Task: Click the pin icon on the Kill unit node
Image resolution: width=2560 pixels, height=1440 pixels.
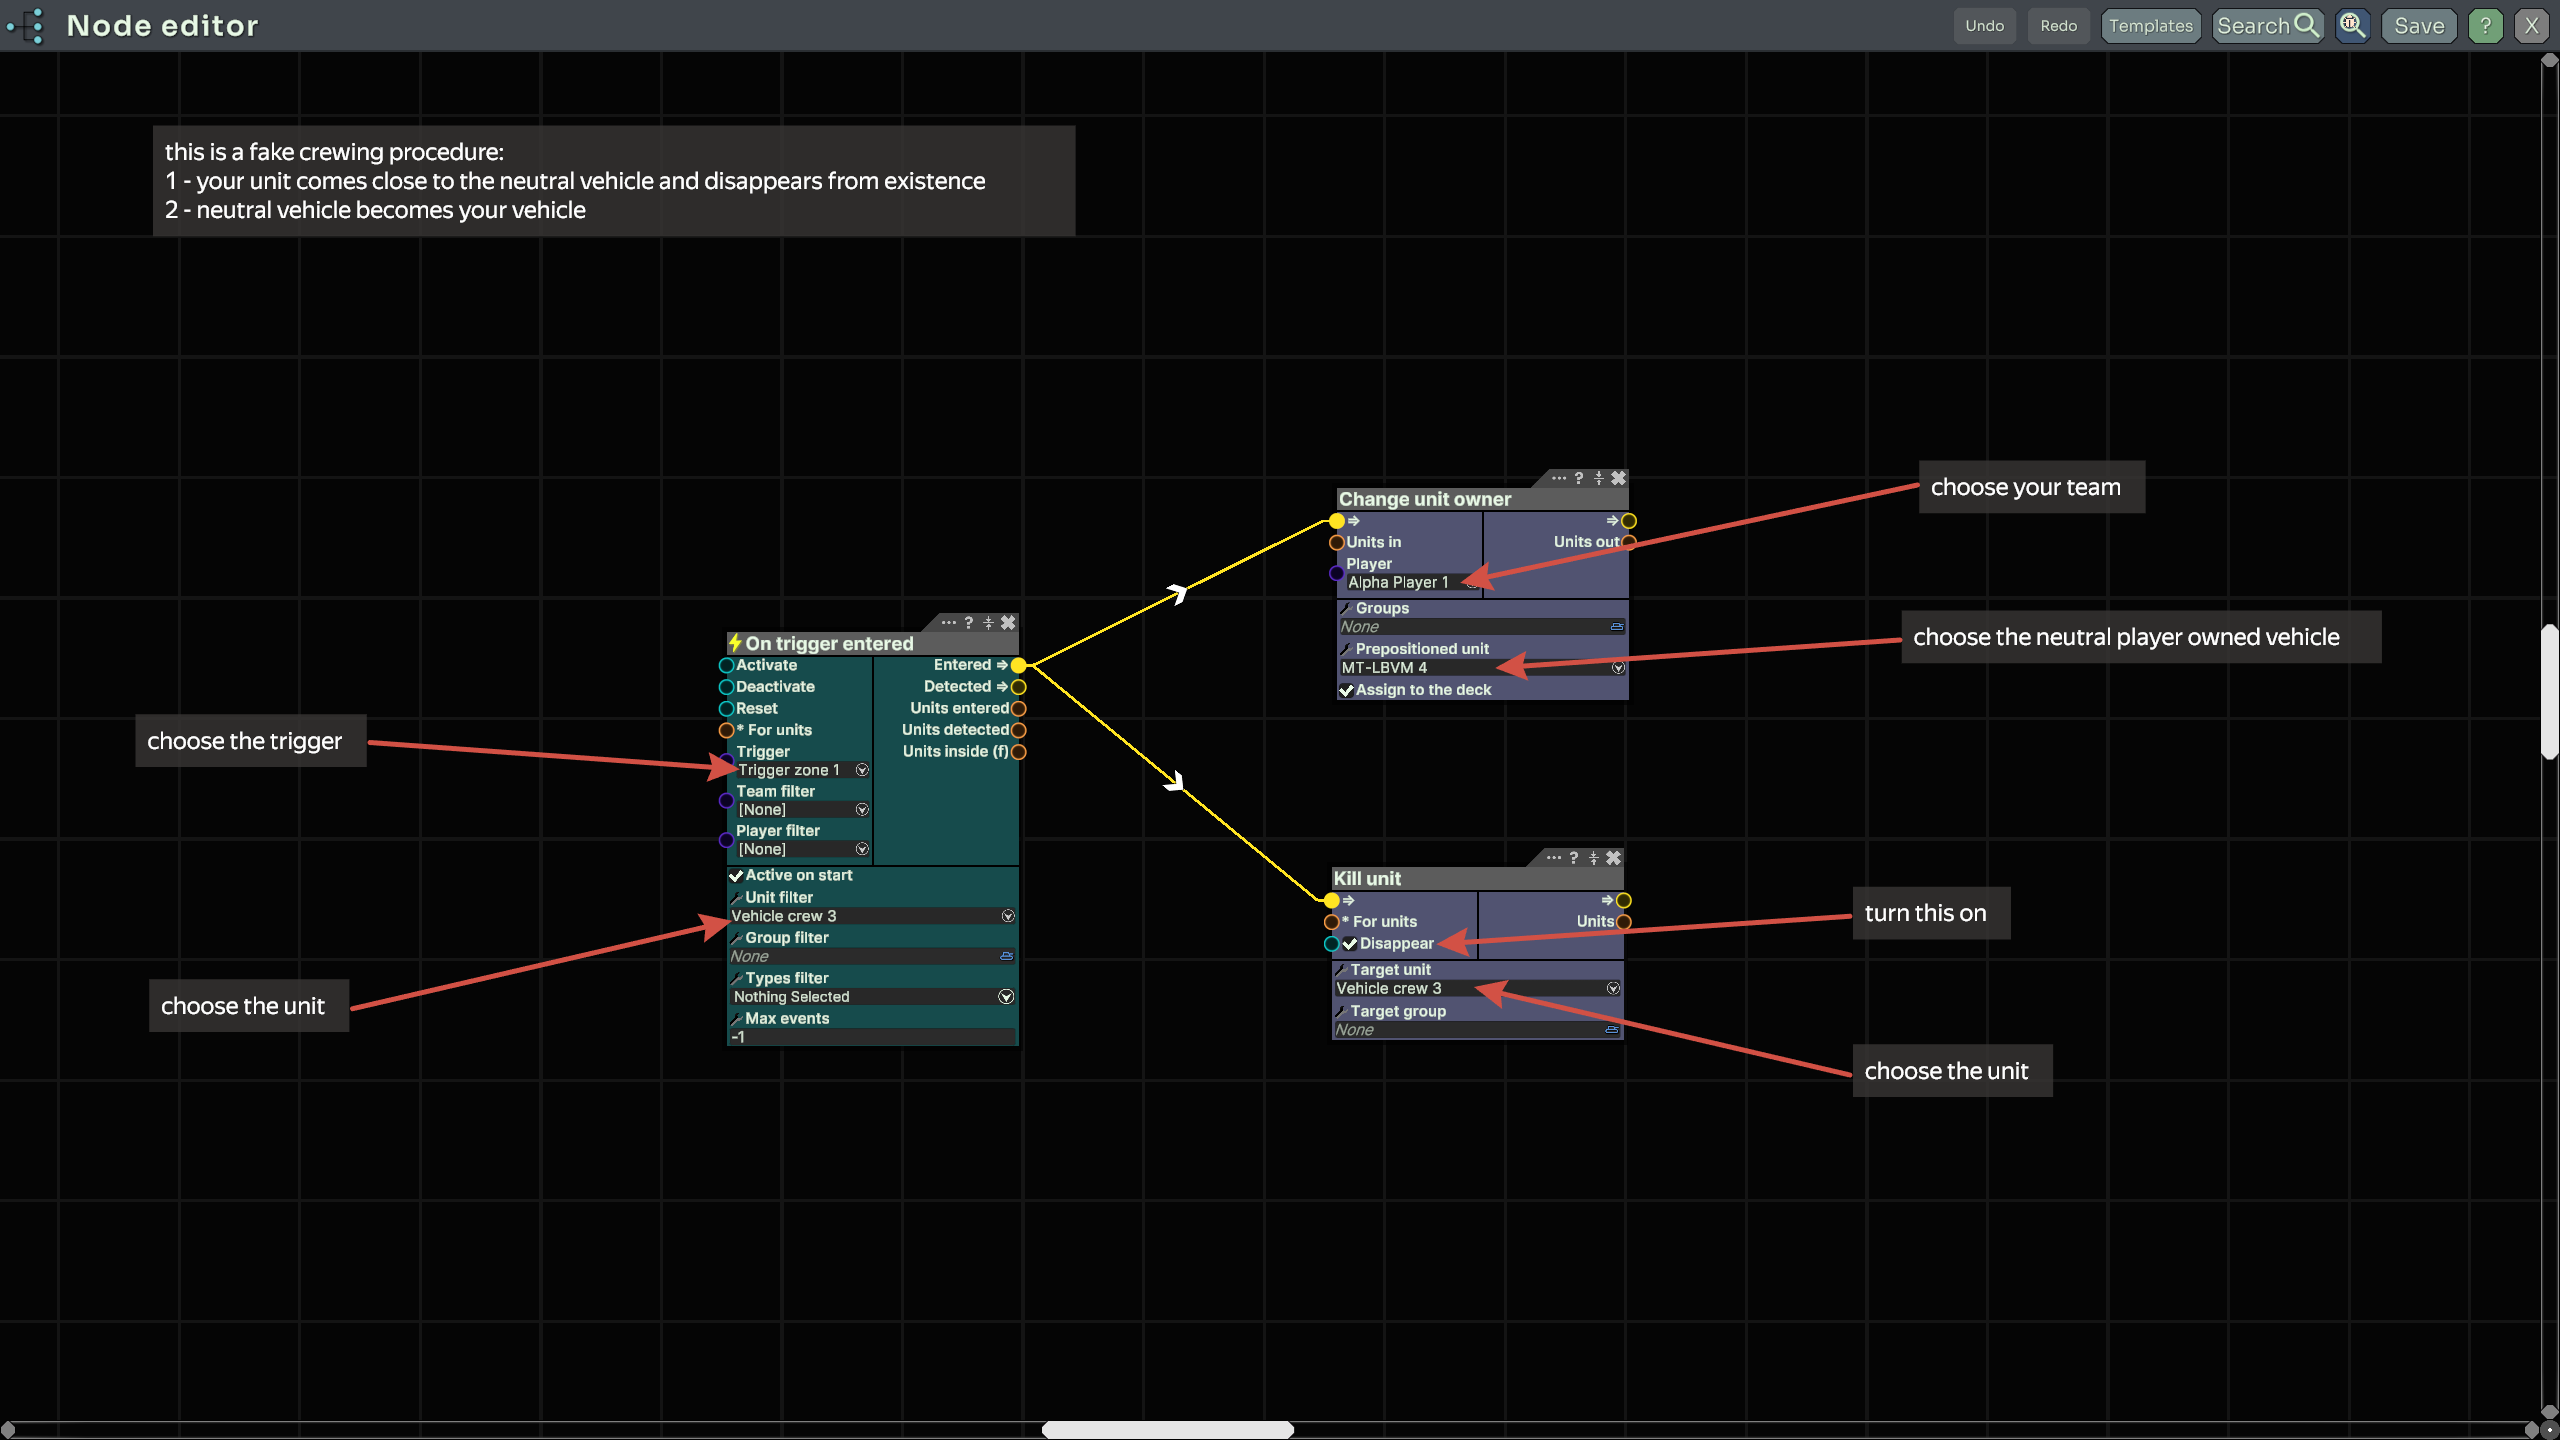Action: coord(1594,858)
